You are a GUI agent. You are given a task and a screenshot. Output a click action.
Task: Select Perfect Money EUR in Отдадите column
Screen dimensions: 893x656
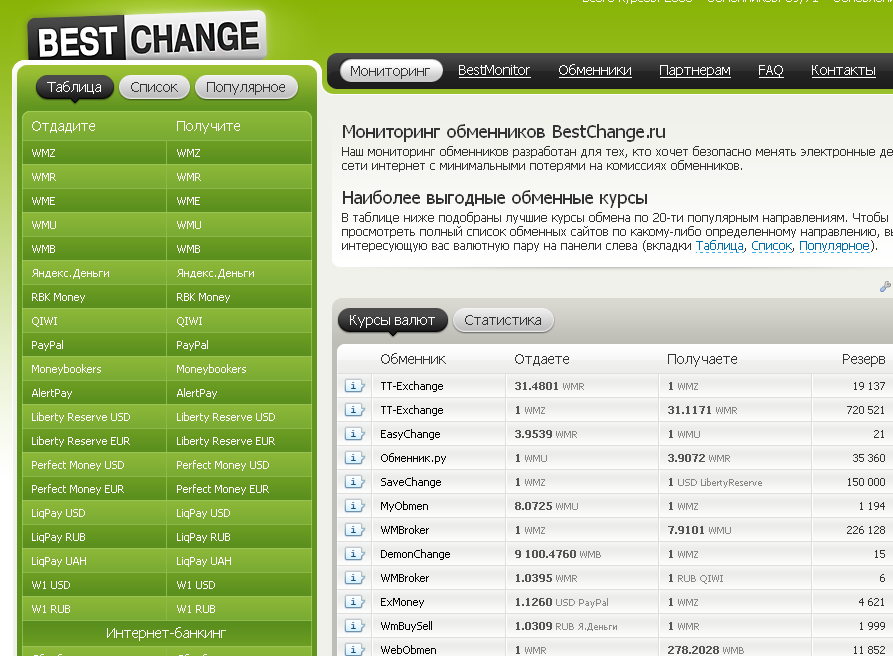[x=94, y=489]
